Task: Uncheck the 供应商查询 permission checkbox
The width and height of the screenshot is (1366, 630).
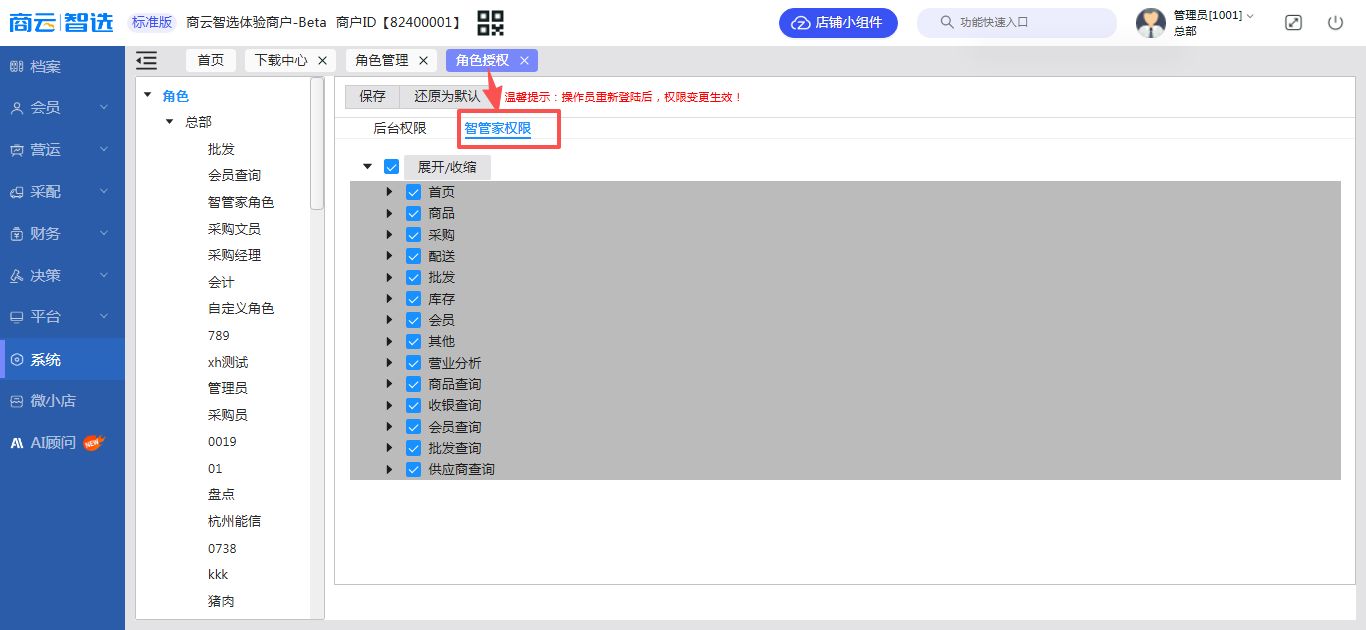Action: (x=413, y=469)
